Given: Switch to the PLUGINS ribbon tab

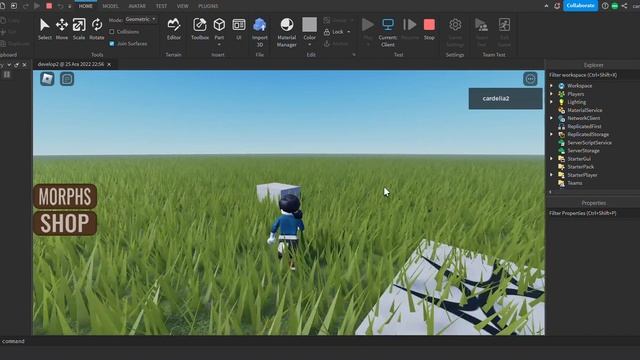Looking at the screenshot, I should point(208,6).
